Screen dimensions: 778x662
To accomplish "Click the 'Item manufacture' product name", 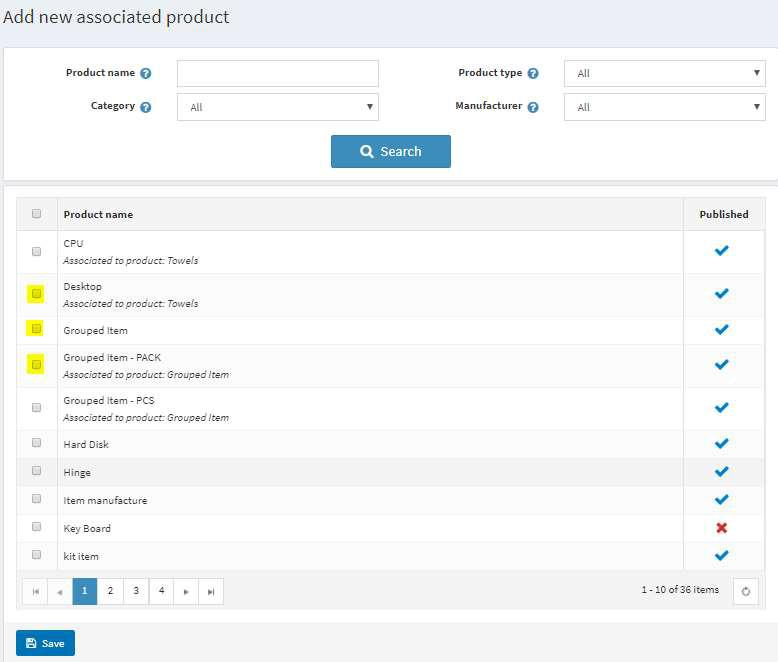I will click(x=105, y=500).
